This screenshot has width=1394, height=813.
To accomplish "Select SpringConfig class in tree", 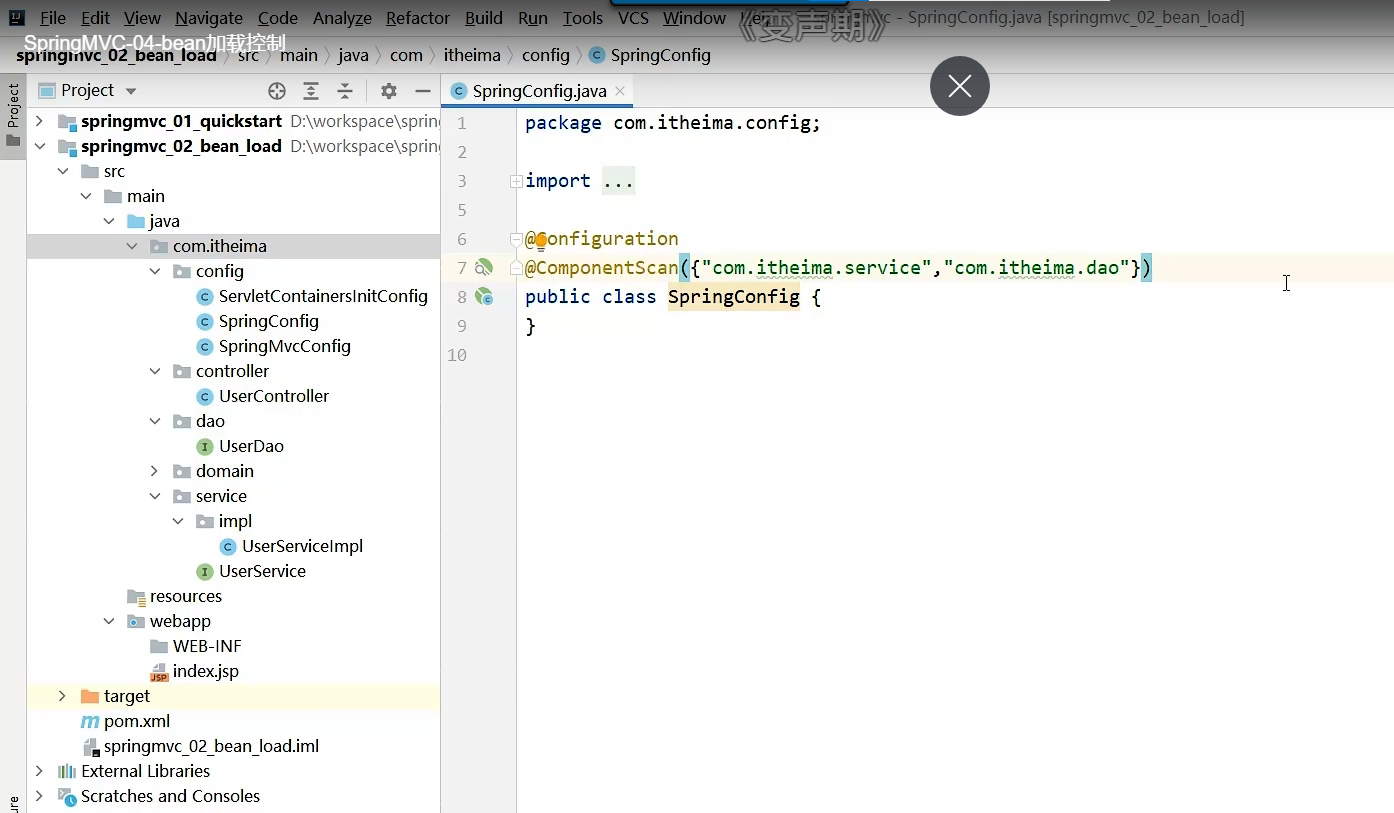I will tap(268, 321).
